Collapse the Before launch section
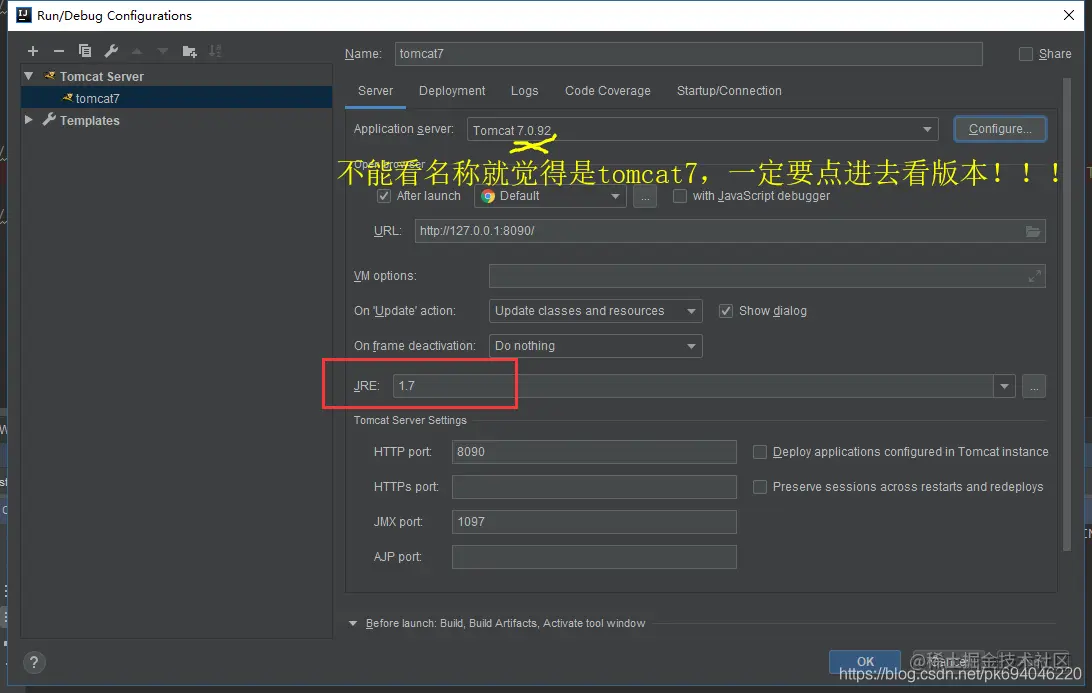Screen dimensions: 1092x693 353,623
